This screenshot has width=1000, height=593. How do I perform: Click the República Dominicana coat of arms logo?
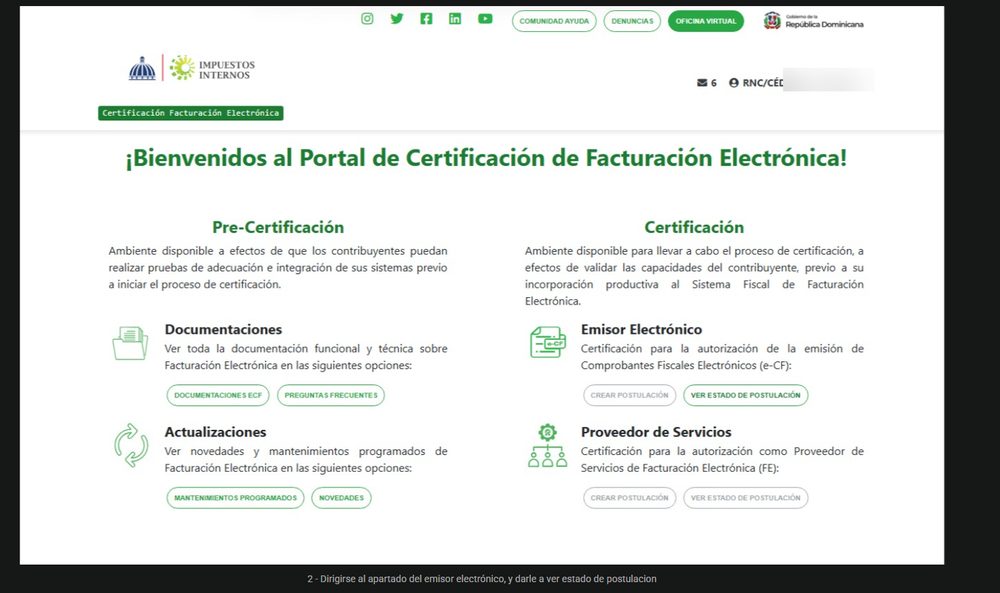772,21
